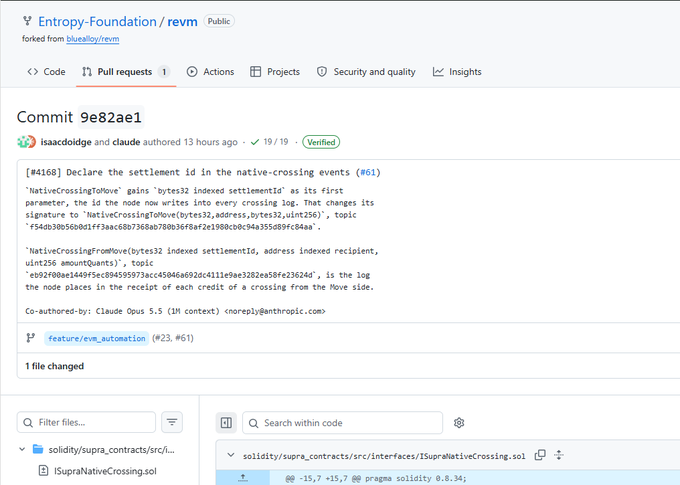Click the Projects table icon
Screen dimensions: 680x485
255,72
